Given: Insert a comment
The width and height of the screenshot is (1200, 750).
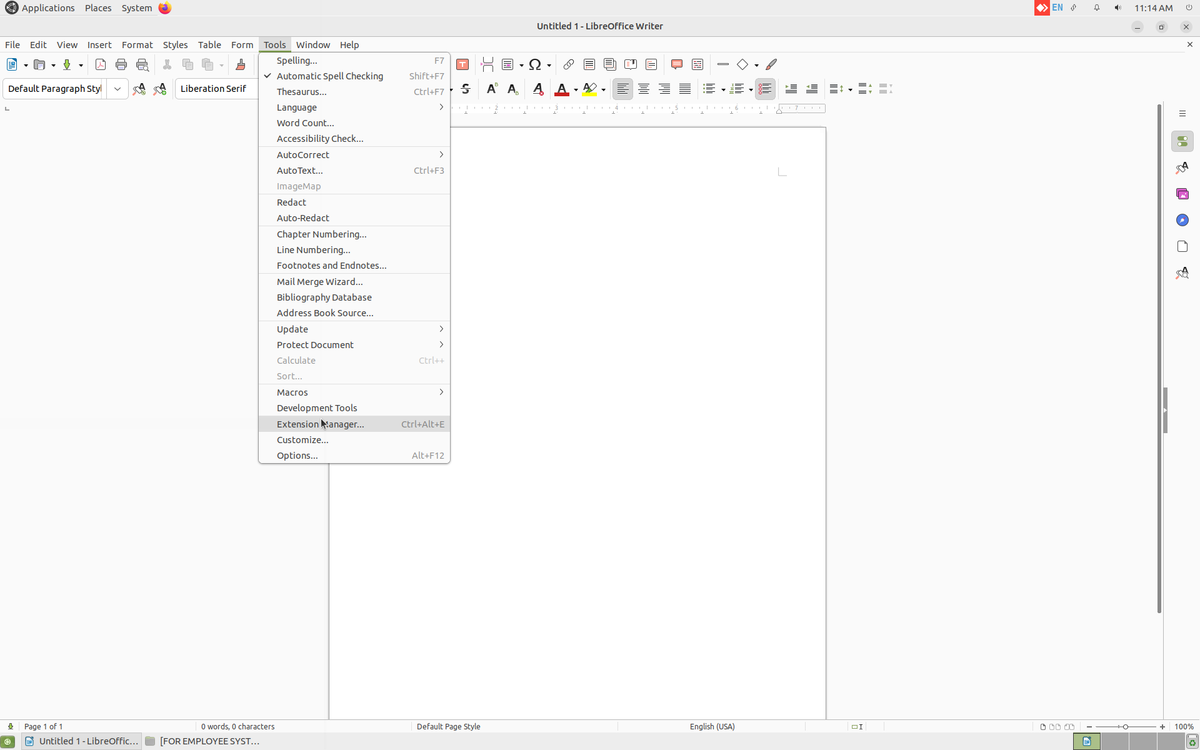Looking at the screenshot, I should 676,64.
